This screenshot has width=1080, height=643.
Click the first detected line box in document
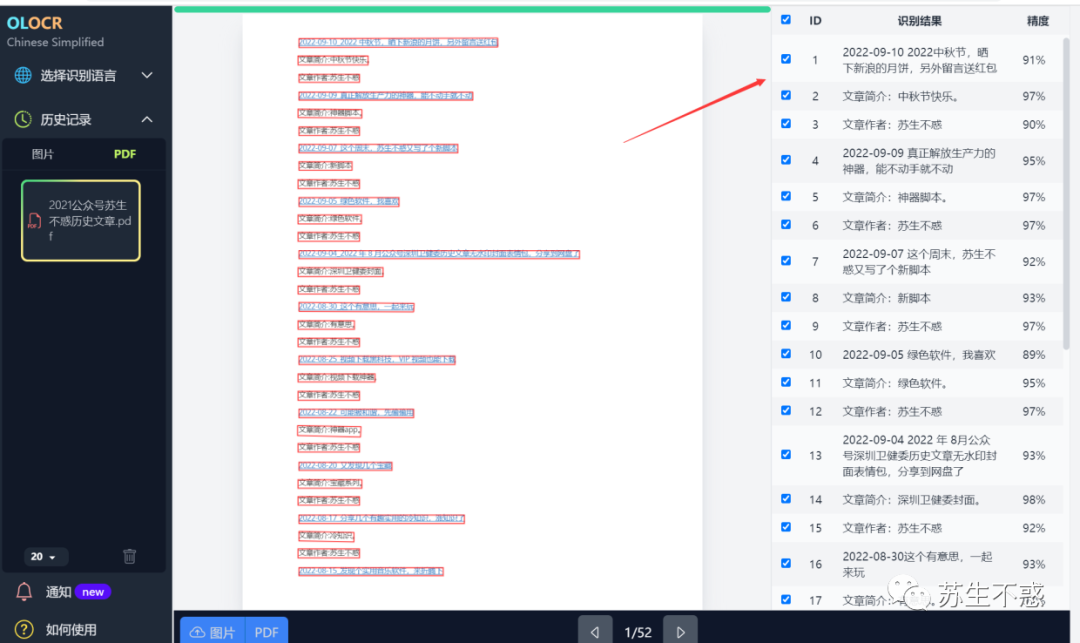coord(398,42)
